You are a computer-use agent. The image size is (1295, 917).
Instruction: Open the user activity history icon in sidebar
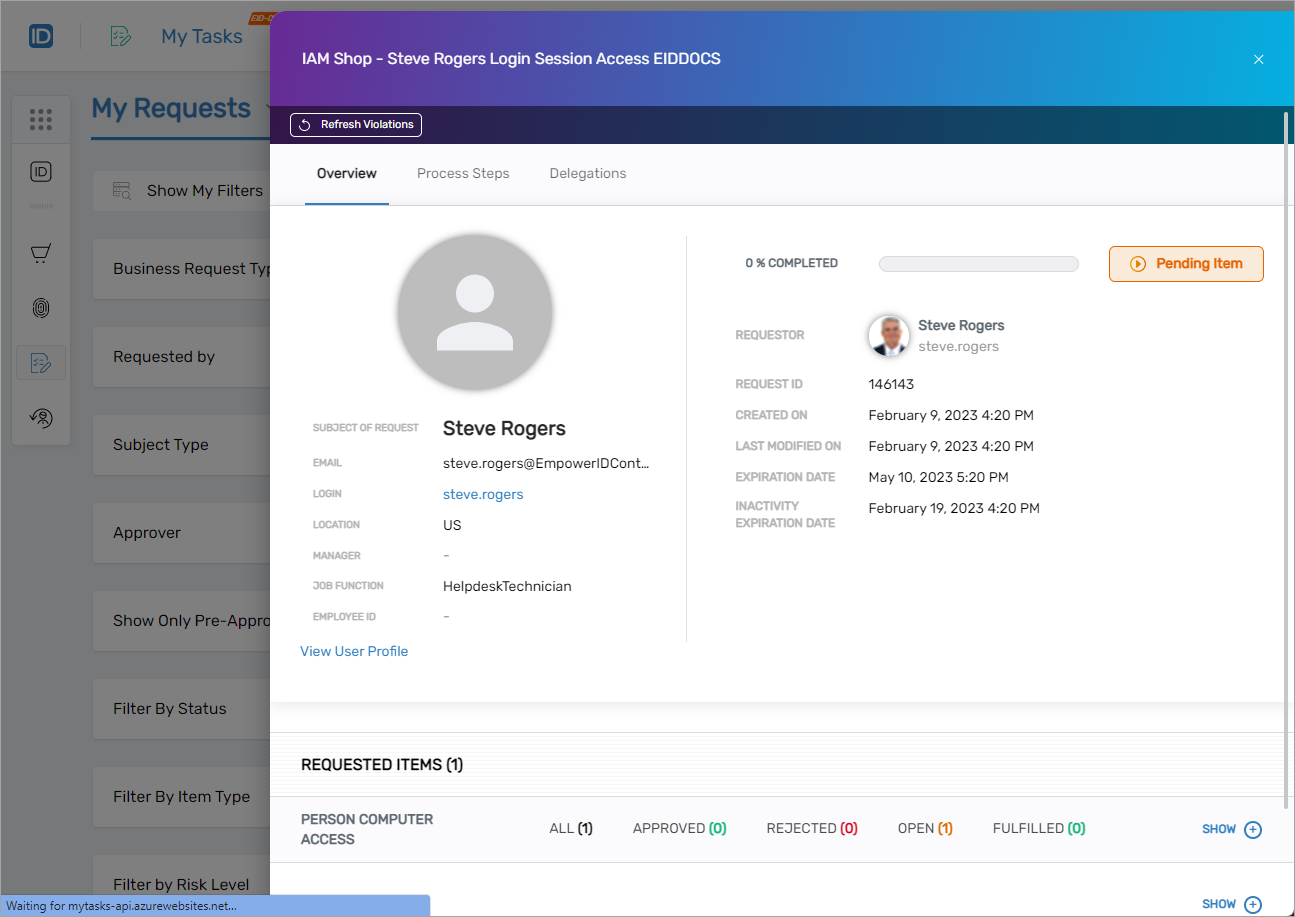tap(41, 417)
